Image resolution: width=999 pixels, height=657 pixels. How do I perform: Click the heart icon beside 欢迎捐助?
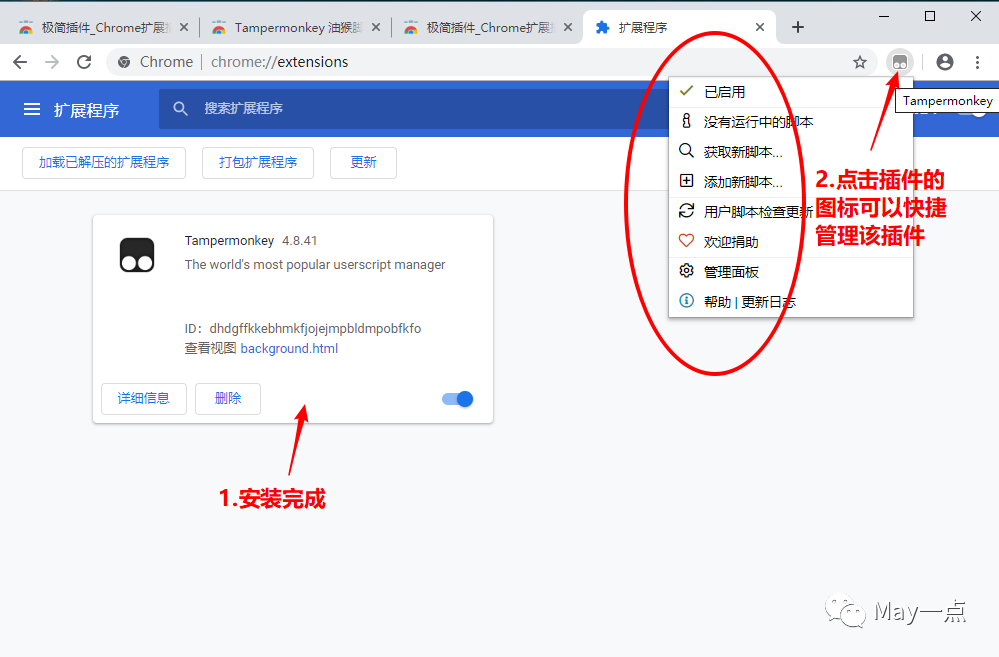click(x=686, y=241)
